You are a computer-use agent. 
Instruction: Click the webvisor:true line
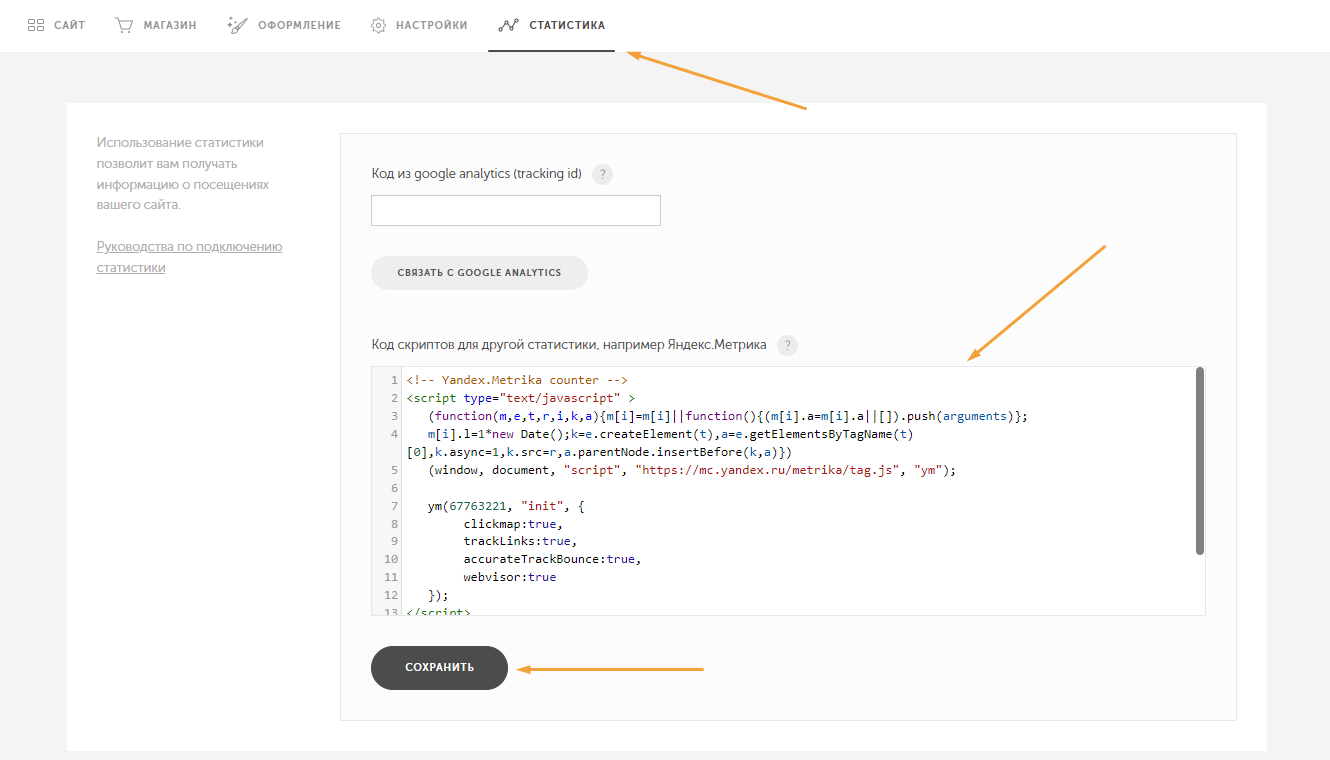[x=510, y=578]
